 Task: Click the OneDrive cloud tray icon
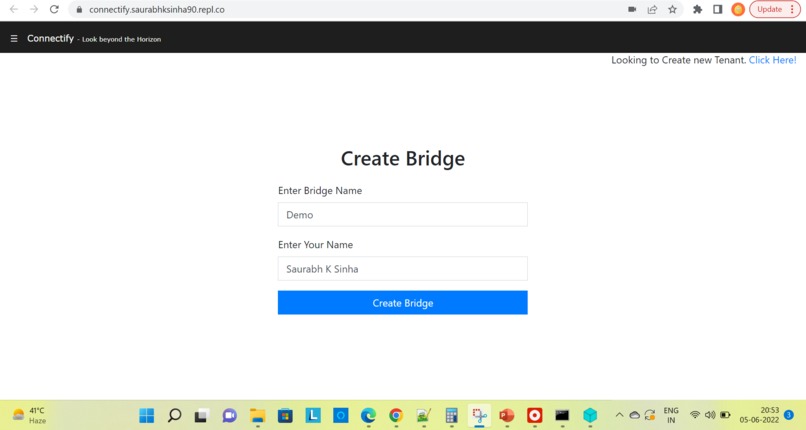(635, 415)
